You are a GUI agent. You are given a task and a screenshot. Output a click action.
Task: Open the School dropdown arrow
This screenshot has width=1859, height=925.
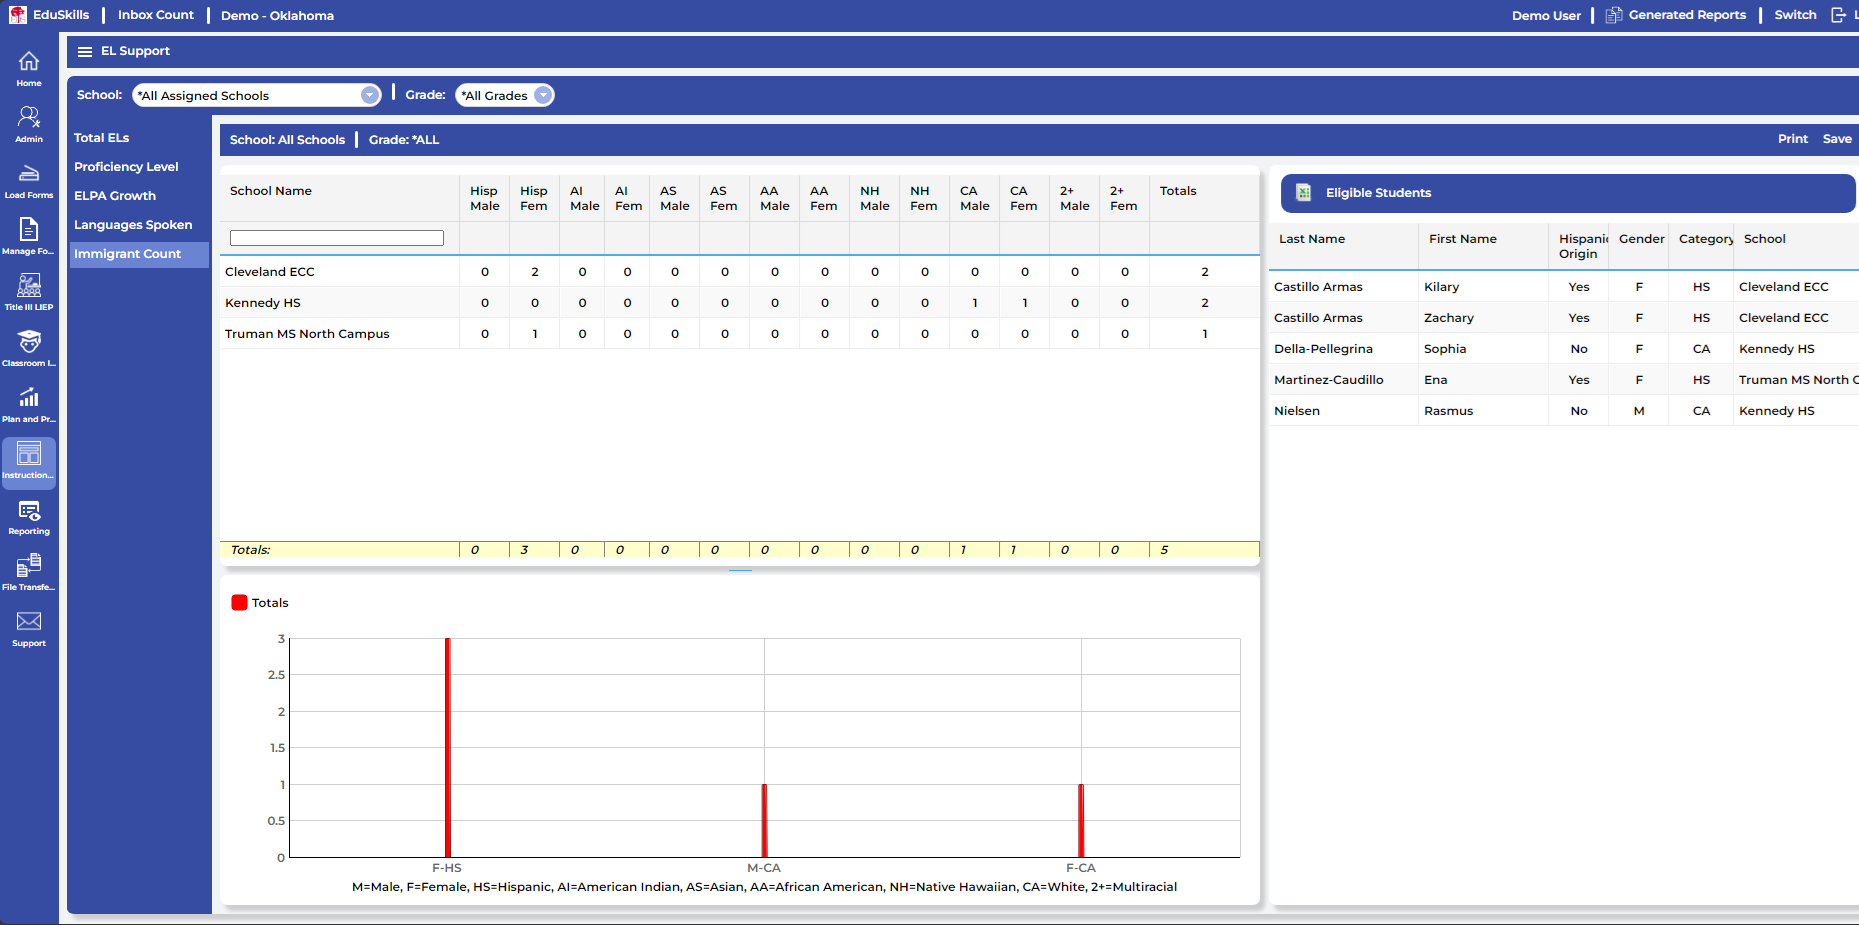tap(370, 95)
